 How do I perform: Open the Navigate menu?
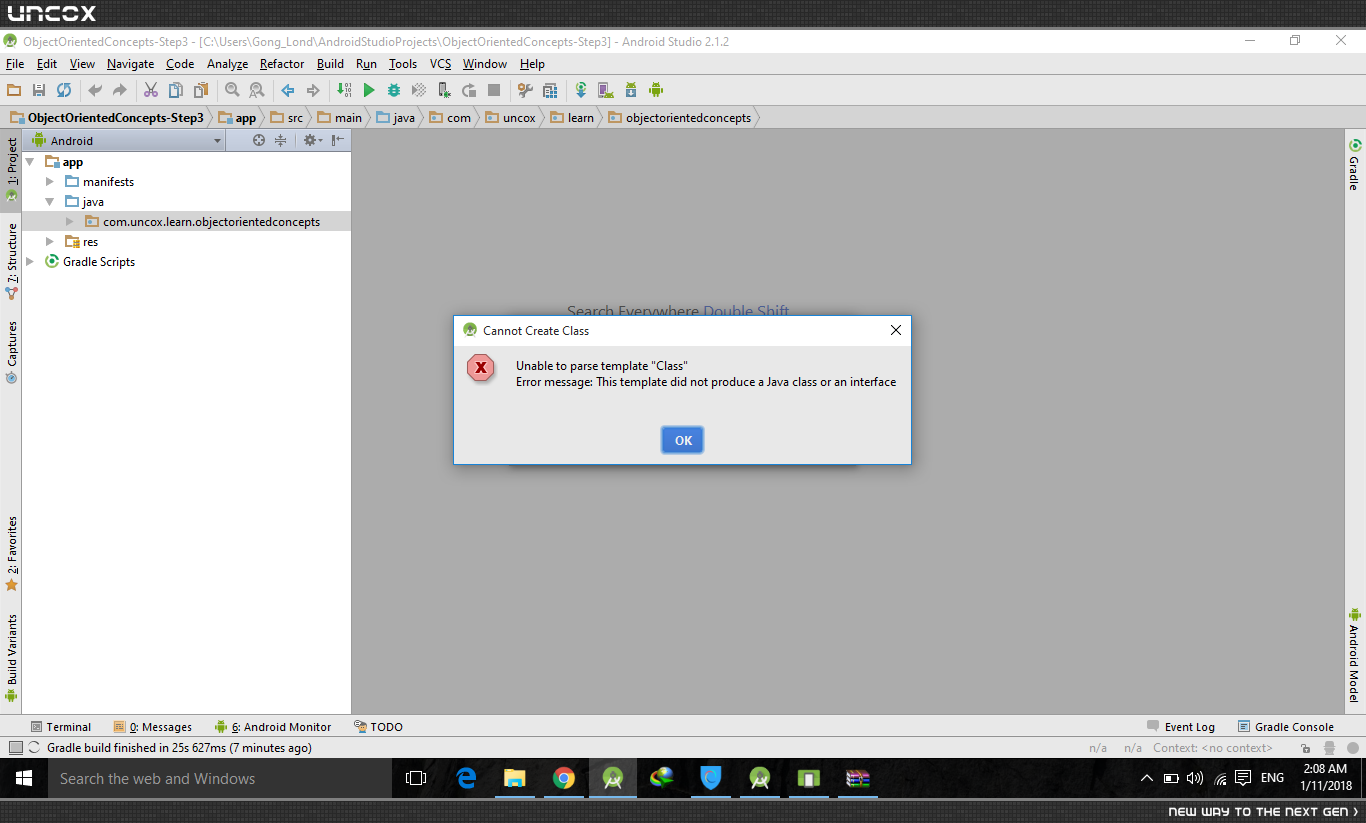tap(131, 64)
